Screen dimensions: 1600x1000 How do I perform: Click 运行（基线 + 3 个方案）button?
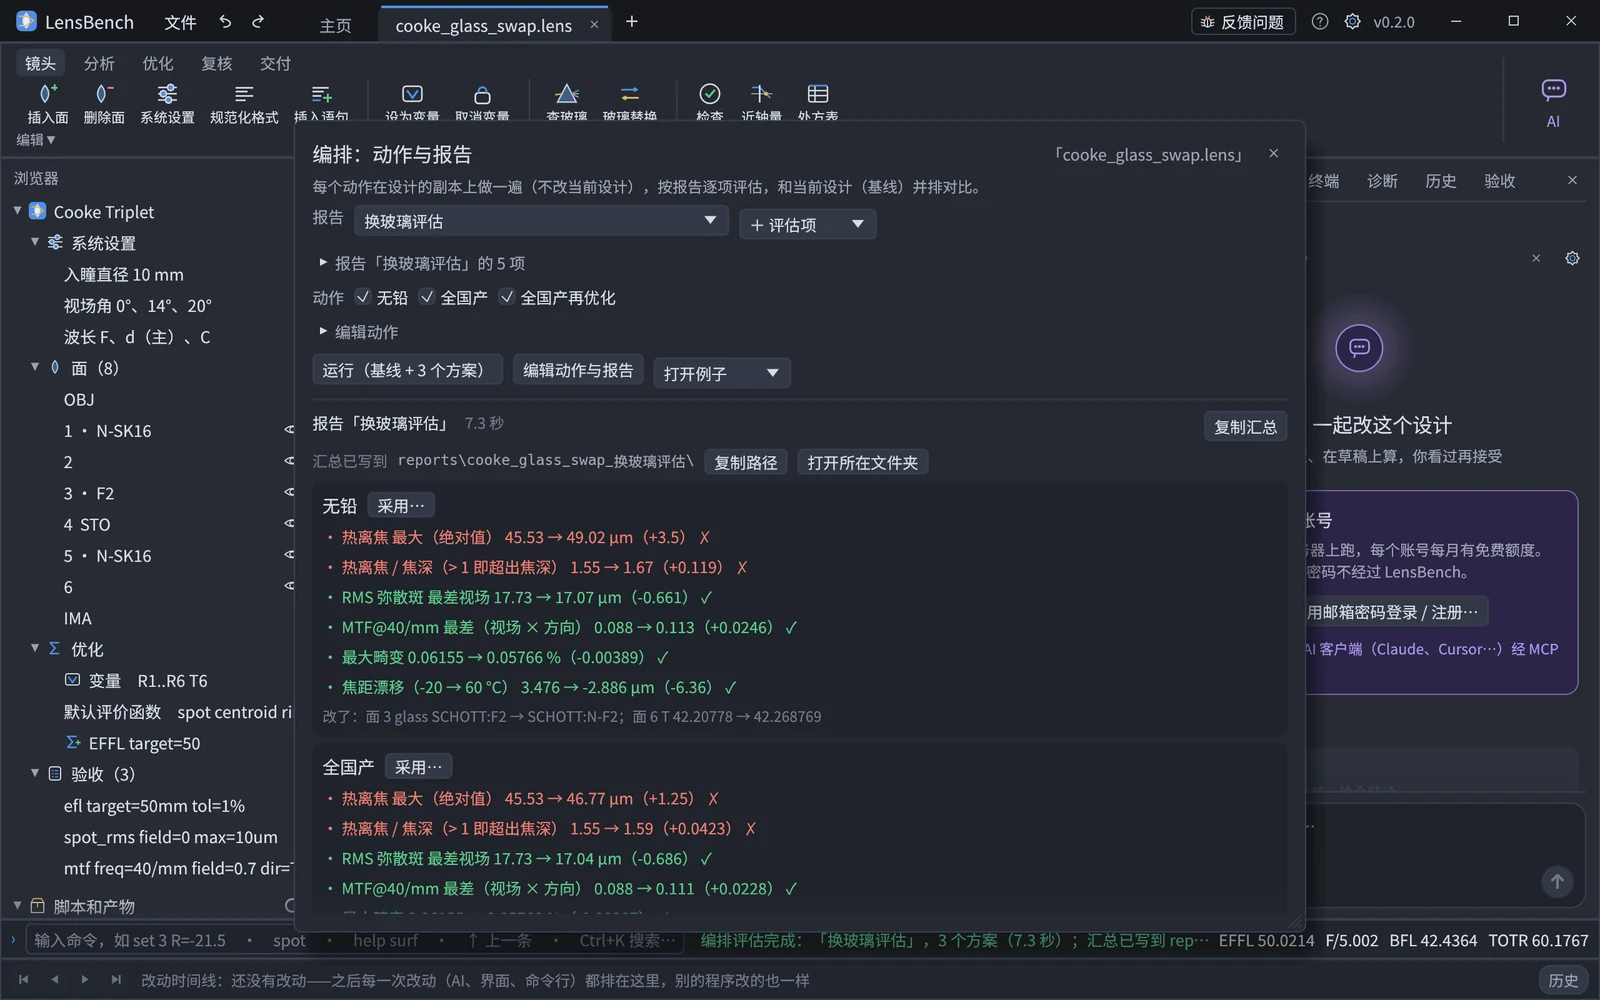coord(408,370)
